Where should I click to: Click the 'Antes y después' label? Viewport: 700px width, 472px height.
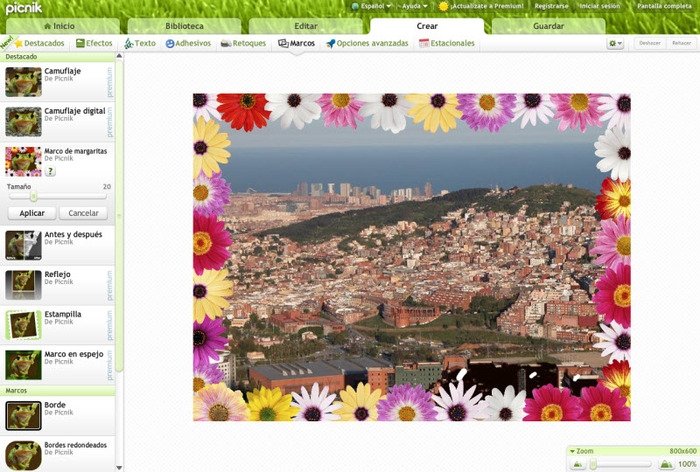click(x=73, y=234)
